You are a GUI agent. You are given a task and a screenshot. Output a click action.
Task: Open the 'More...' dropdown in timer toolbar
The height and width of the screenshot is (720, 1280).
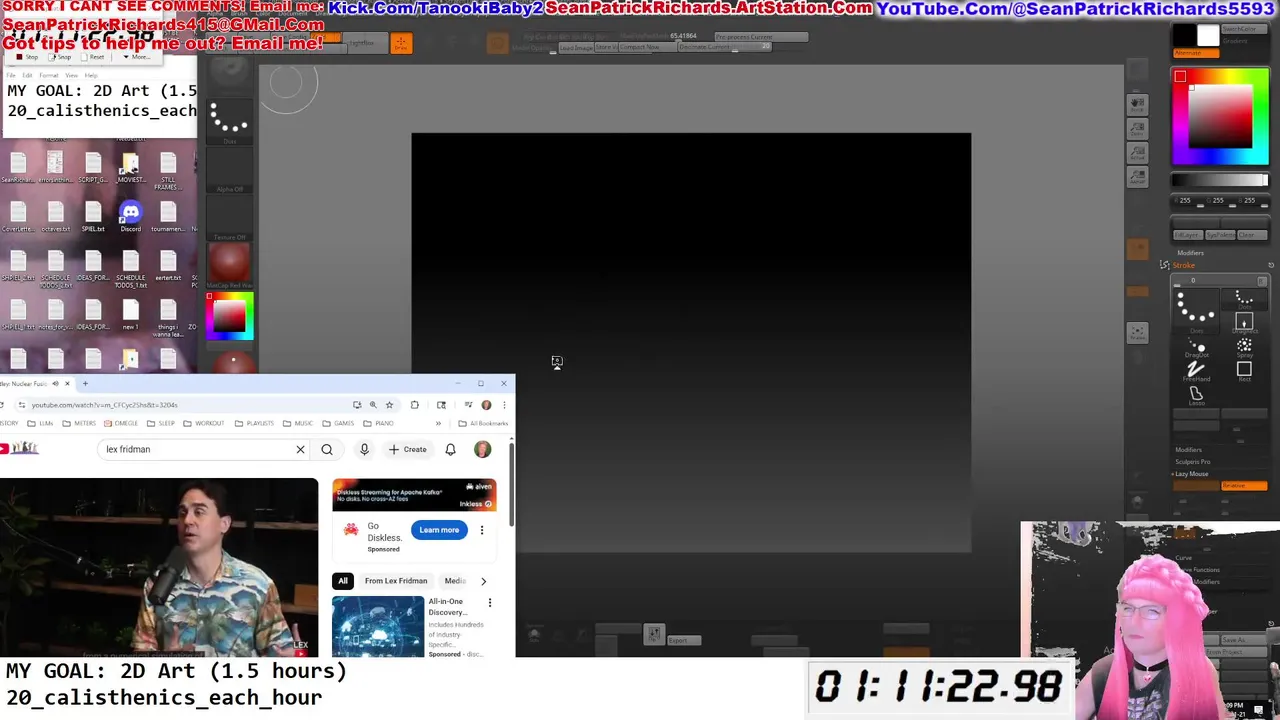pos(137,57)
